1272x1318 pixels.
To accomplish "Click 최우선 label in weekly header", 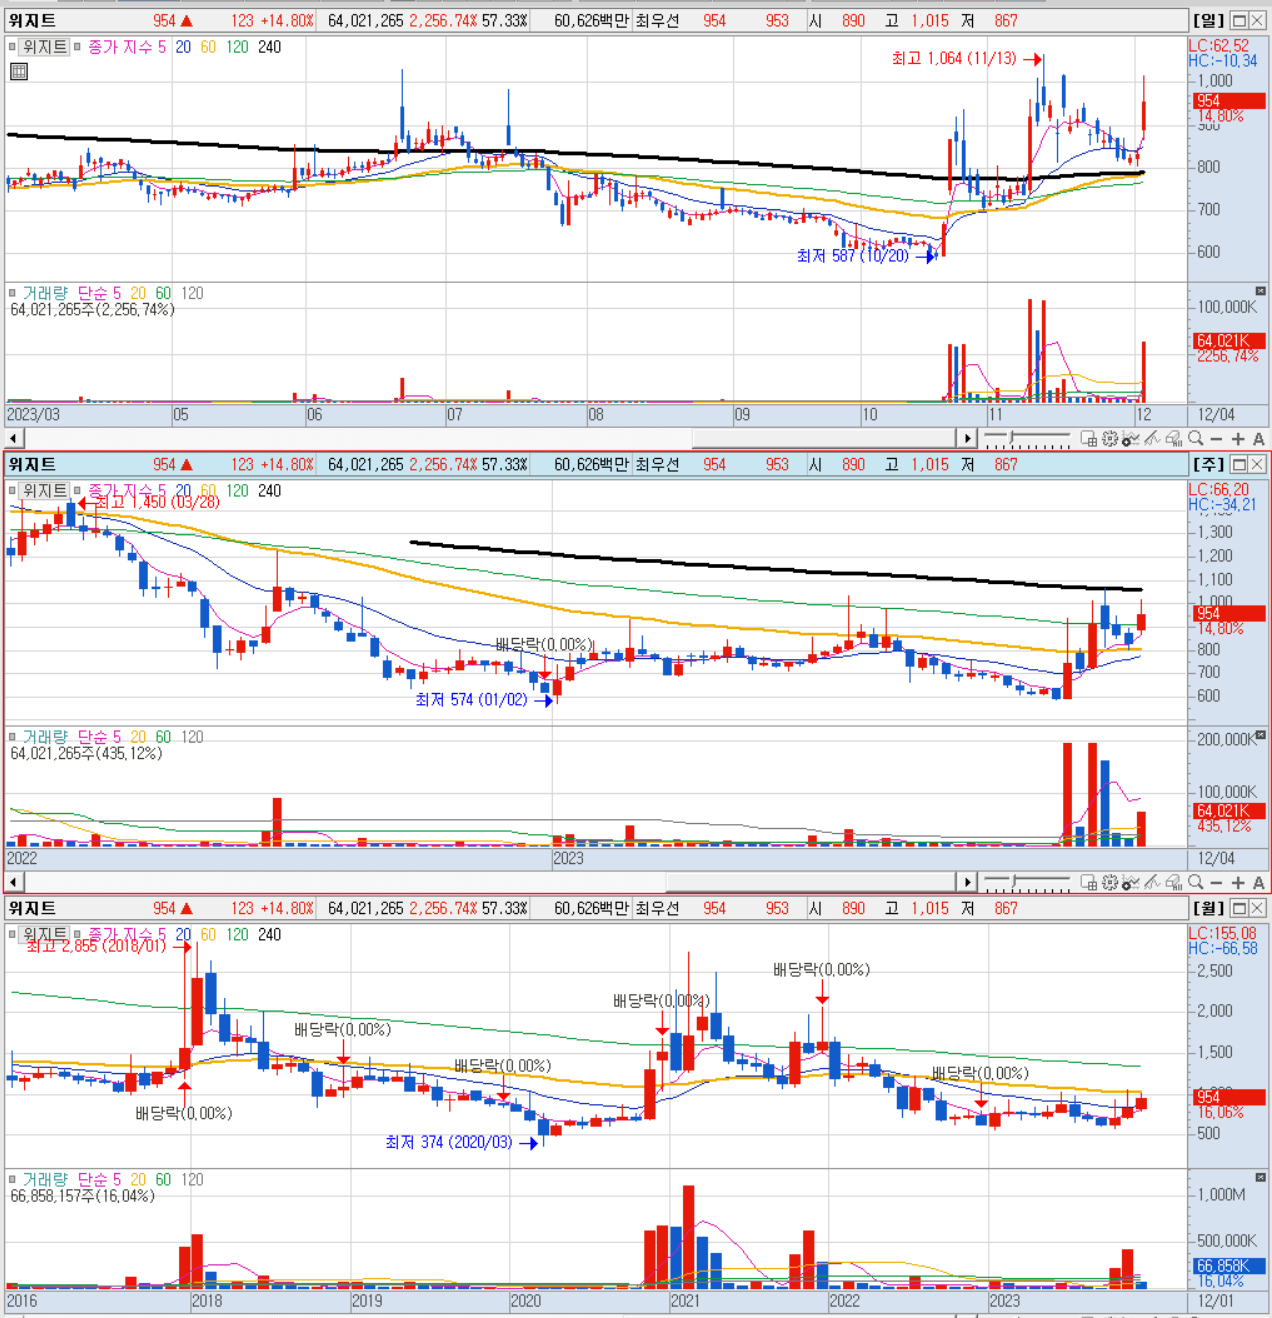I will [x=657, y=465].
